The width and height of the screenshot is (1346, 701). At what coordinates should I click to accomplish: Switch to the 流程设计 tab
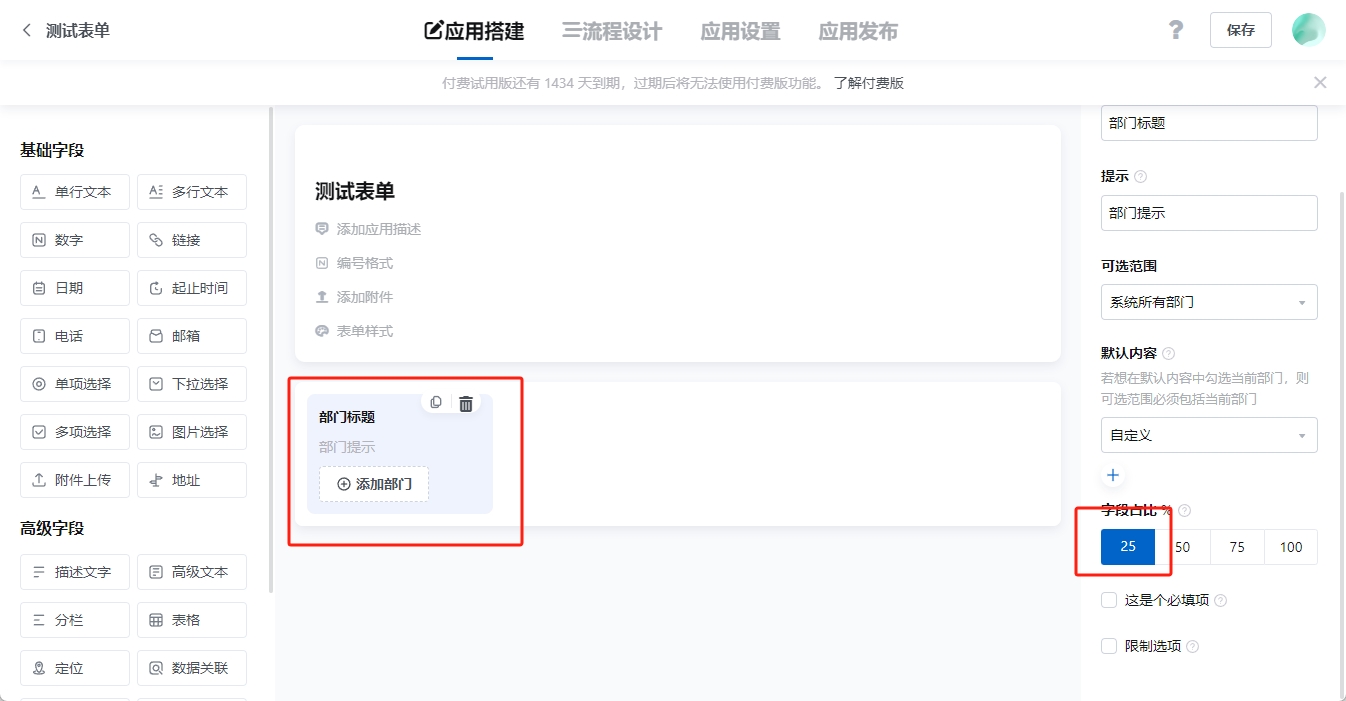click(x=612, y=31)
